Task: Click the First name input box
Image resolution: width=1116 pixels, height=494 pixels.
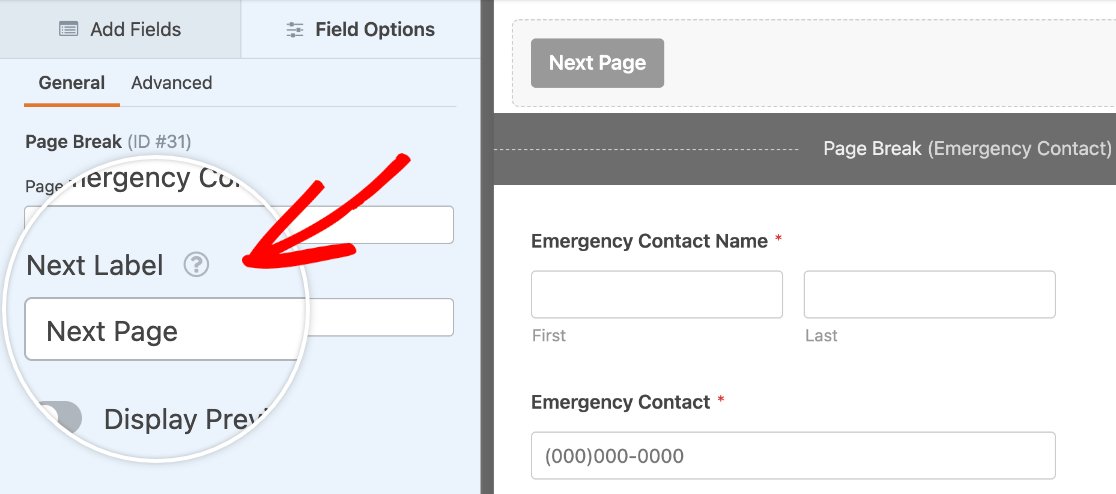Action: point(657,294)
